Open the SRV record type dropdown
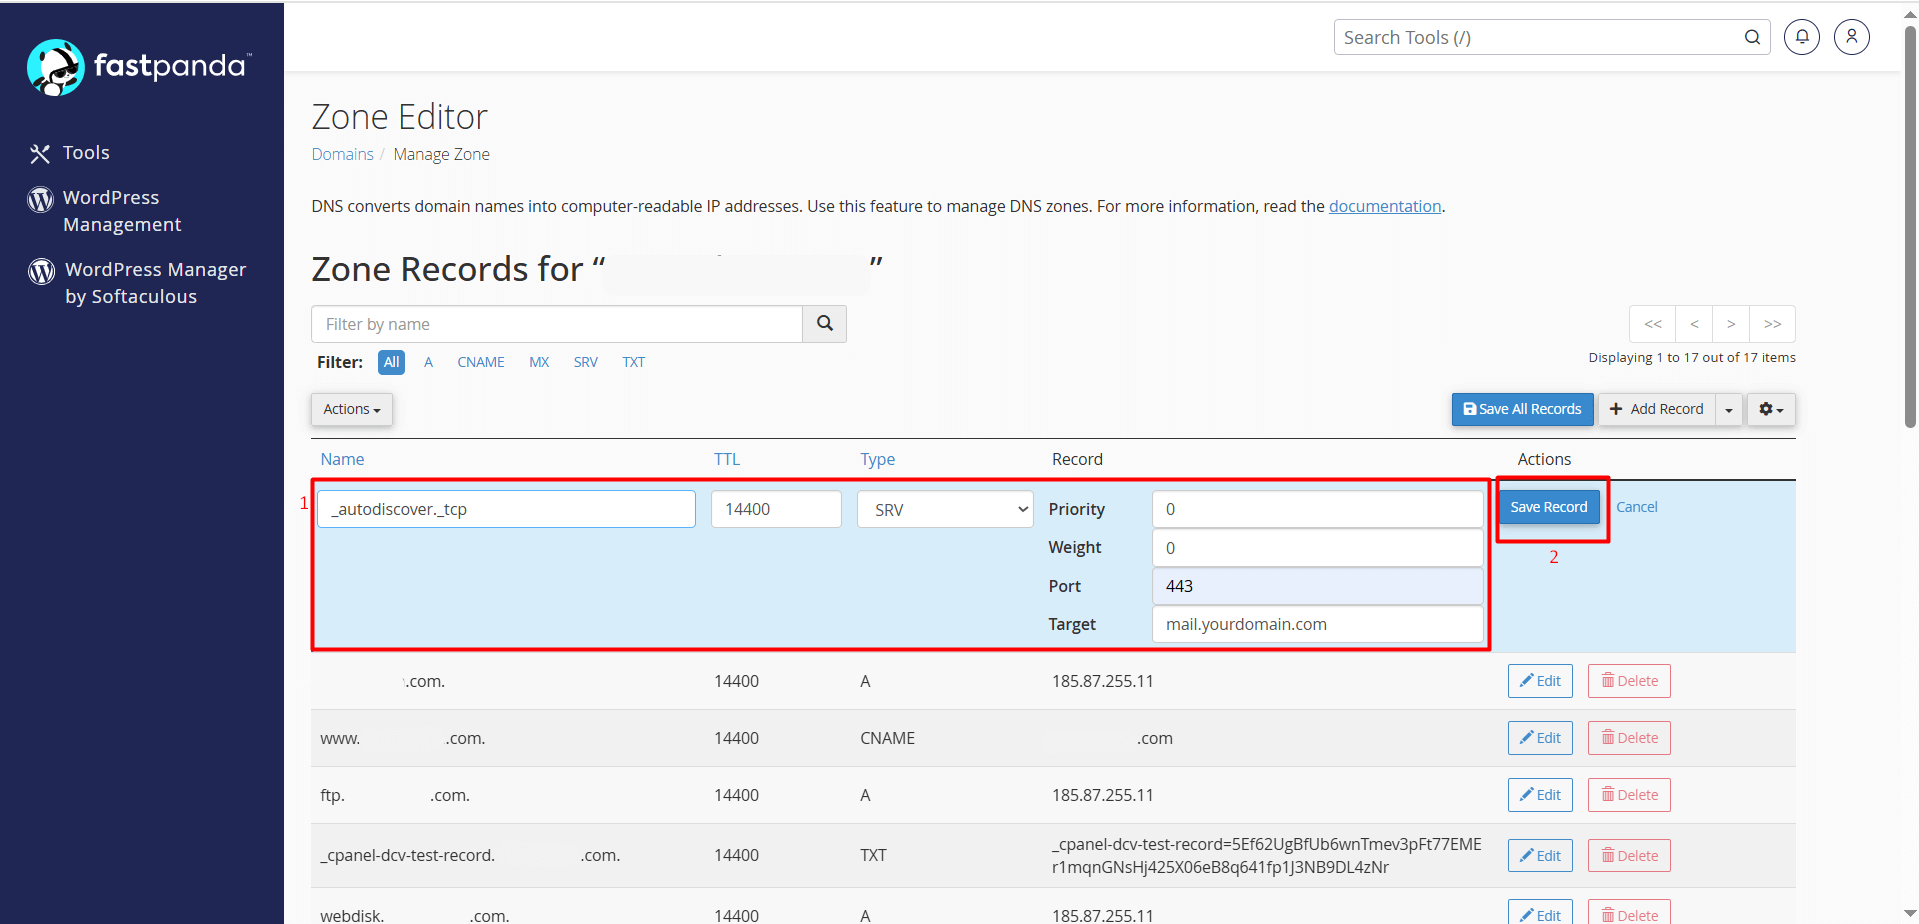Image resolution: width=1919 pixels, height=924 pixels. coord(945,509)
